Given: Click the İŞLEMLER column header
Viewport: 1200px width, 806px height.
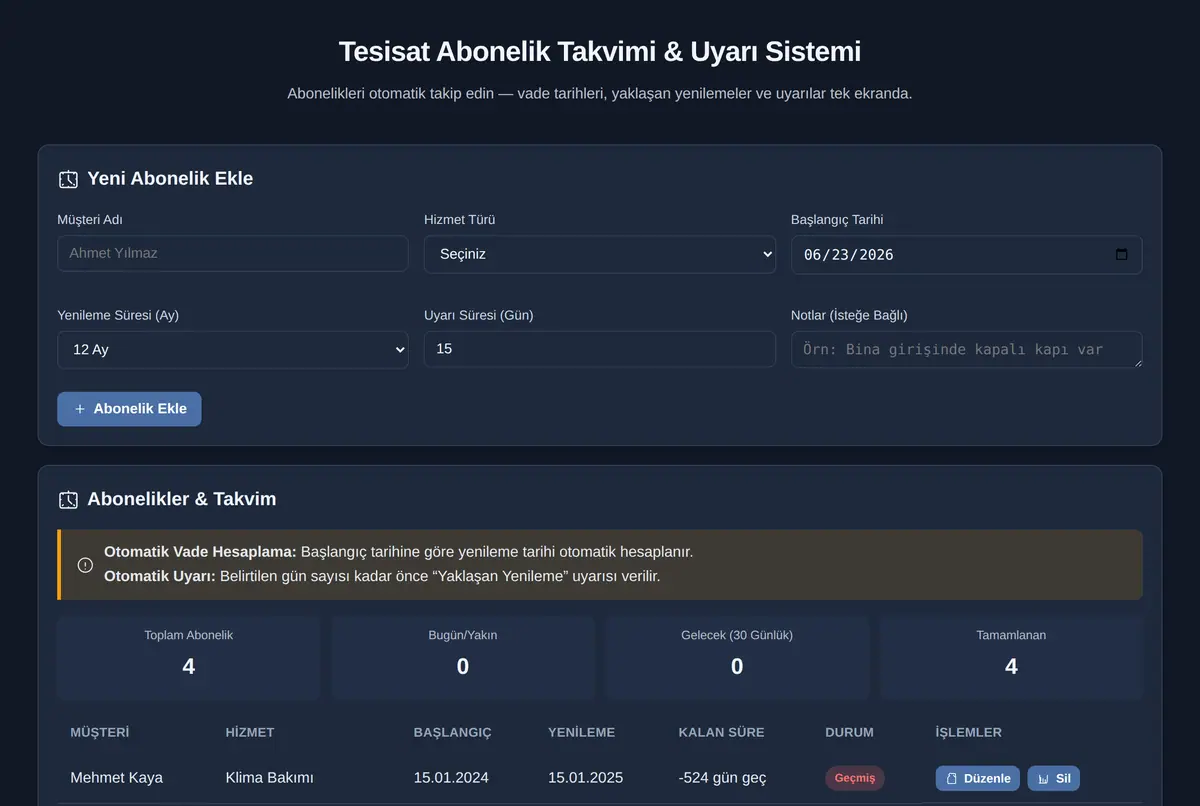Looking at the screenshot, I should coord(969,732).
